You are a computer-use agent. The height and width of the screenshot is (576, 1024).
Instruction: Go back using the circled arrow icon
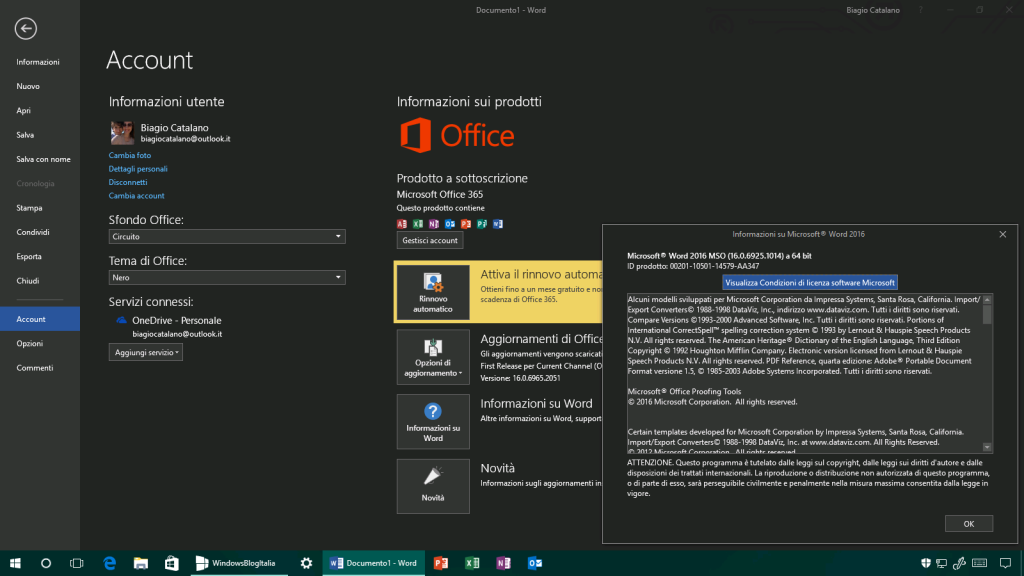25,28
